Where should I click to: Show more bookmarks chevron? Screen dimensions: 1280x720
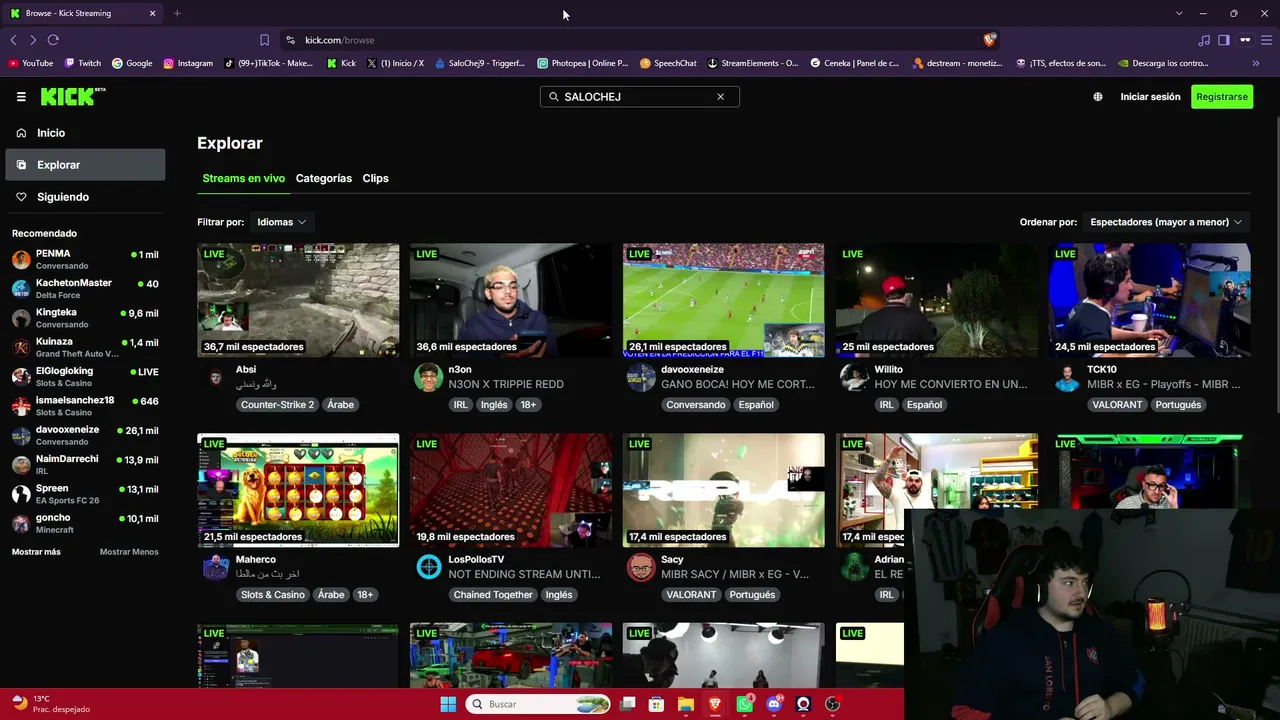point(1256,63)
